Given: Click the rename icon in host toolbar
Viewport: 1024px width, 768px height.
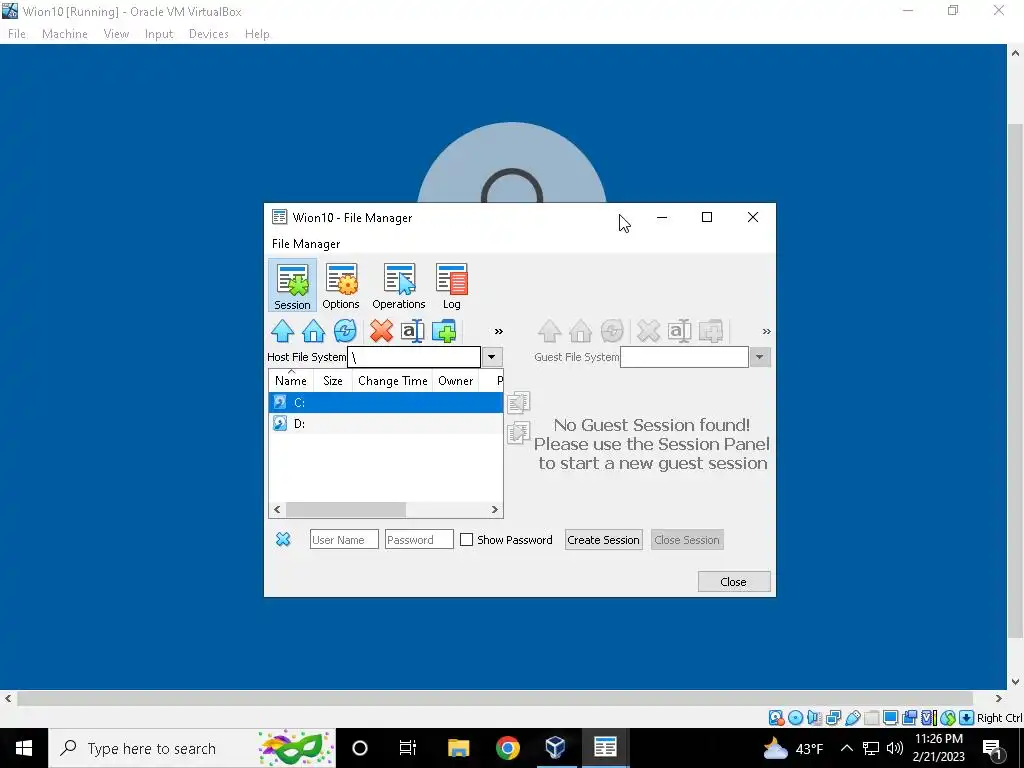Looking at the screenshot, I should (413, 331).
